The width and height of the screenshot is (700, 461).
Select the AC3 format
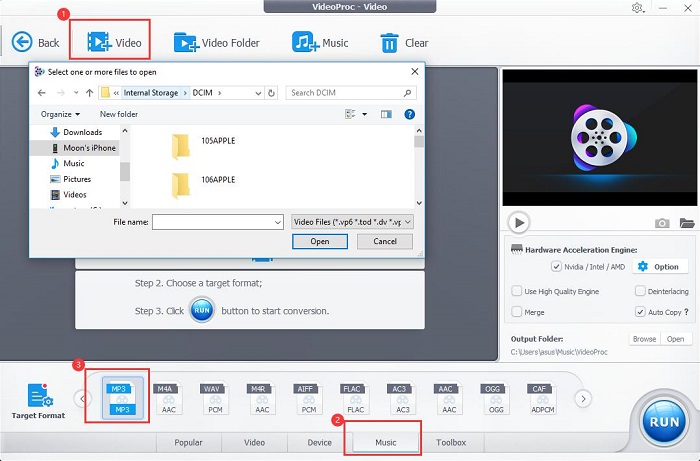pos(402,398)
